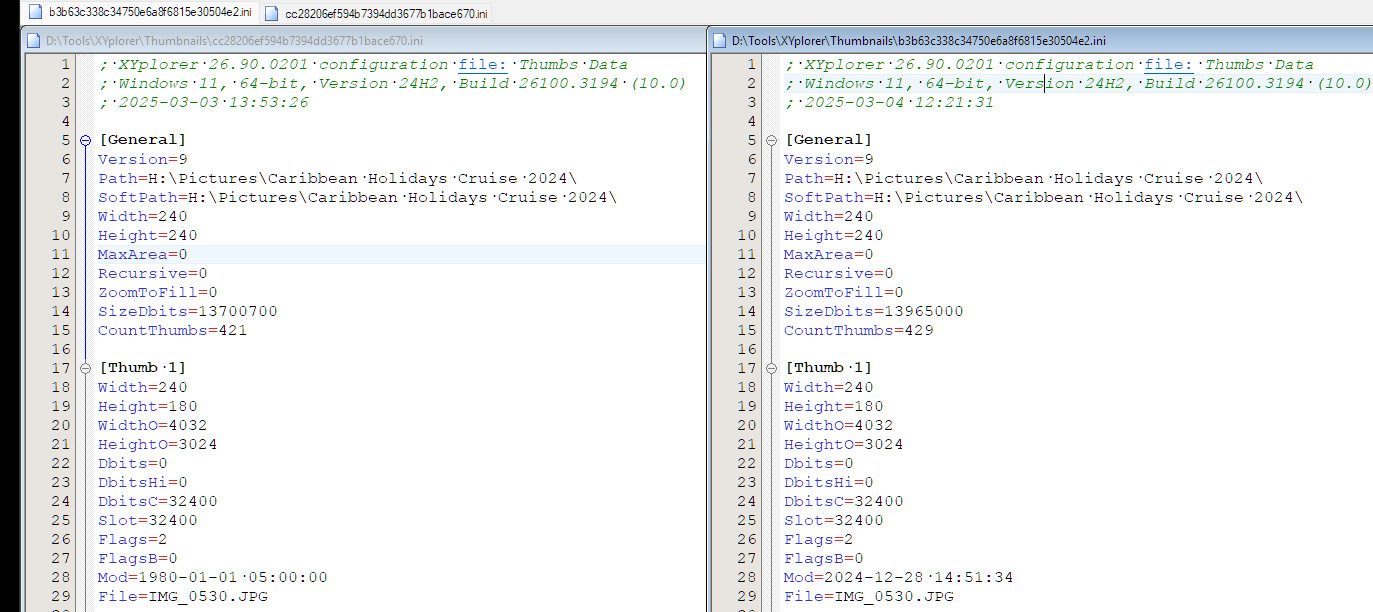The height and width of the screenshot is (612, 1373).
Task: Fold the [Thumb 1] section in right pane
Action: coord(771,368)
